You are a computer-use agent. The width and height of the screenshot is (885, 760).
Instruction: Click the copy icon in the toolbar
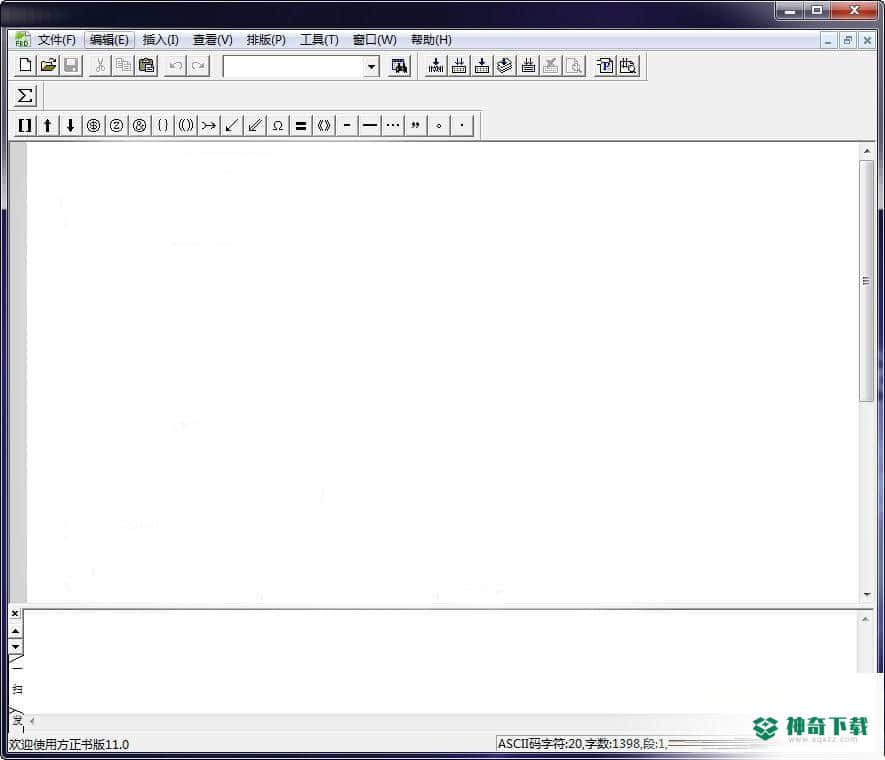123,65
